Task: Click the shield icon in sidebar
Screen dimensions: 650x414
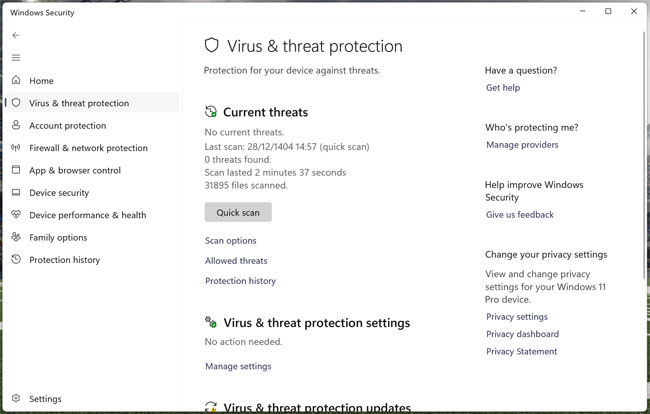Action: pos(16,103)
